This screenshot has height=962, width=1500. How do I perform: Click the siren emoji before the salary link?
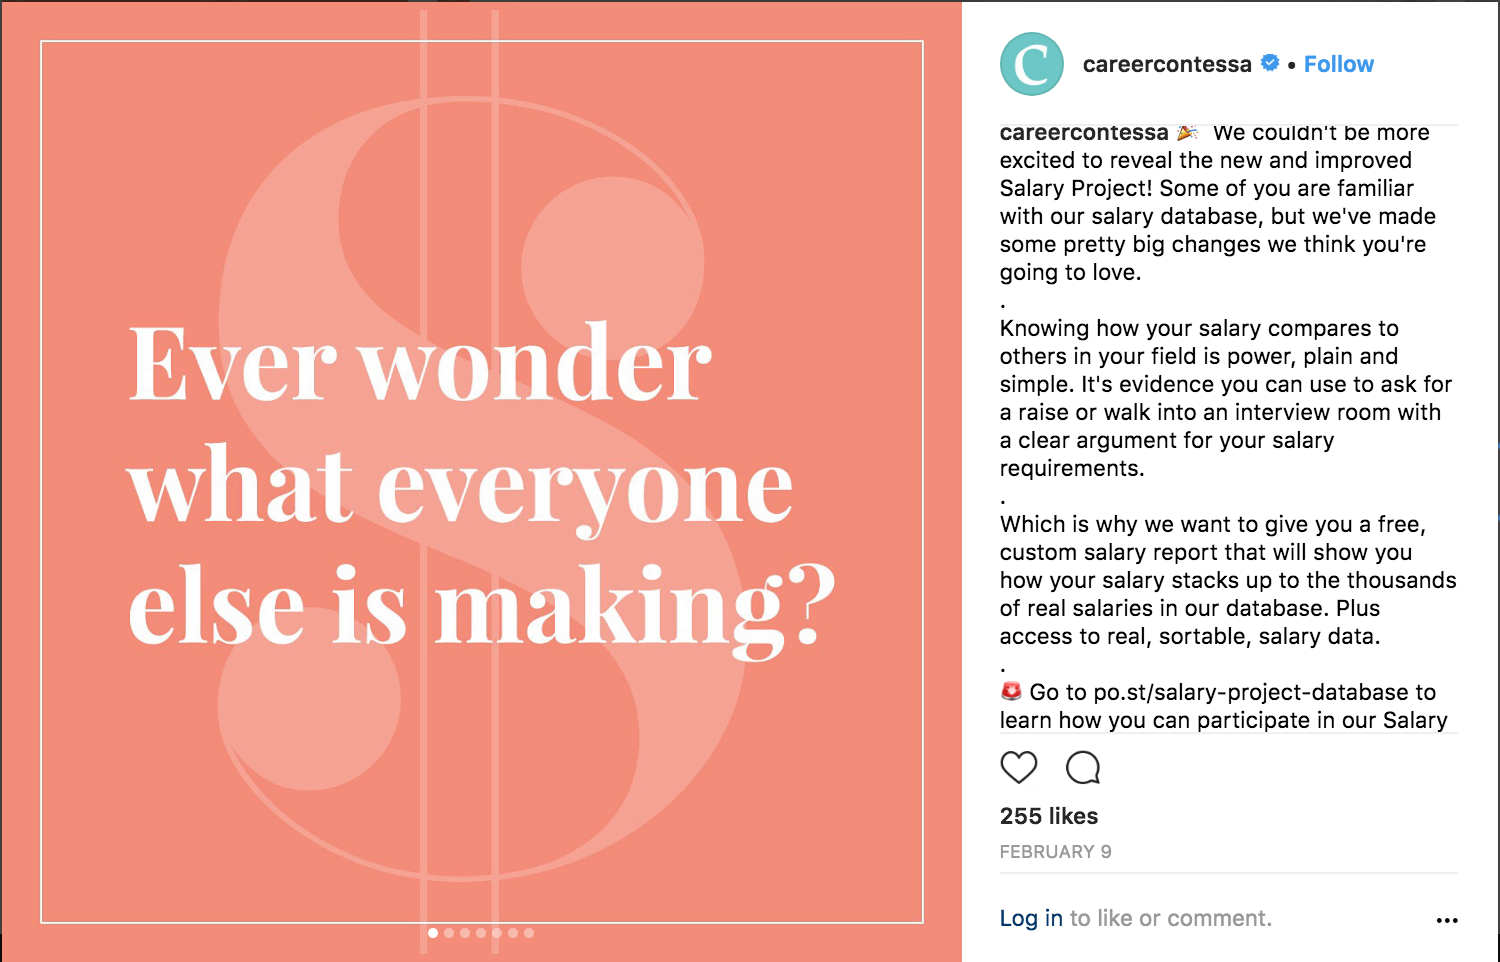[1011, 691]
